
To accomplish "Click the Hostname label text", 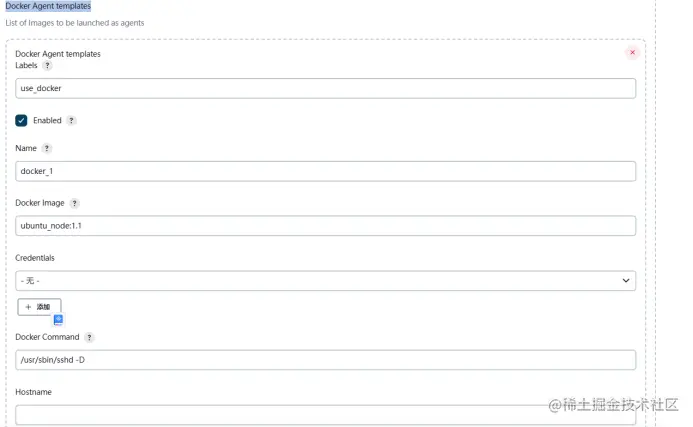I will [x=33, y=392].
